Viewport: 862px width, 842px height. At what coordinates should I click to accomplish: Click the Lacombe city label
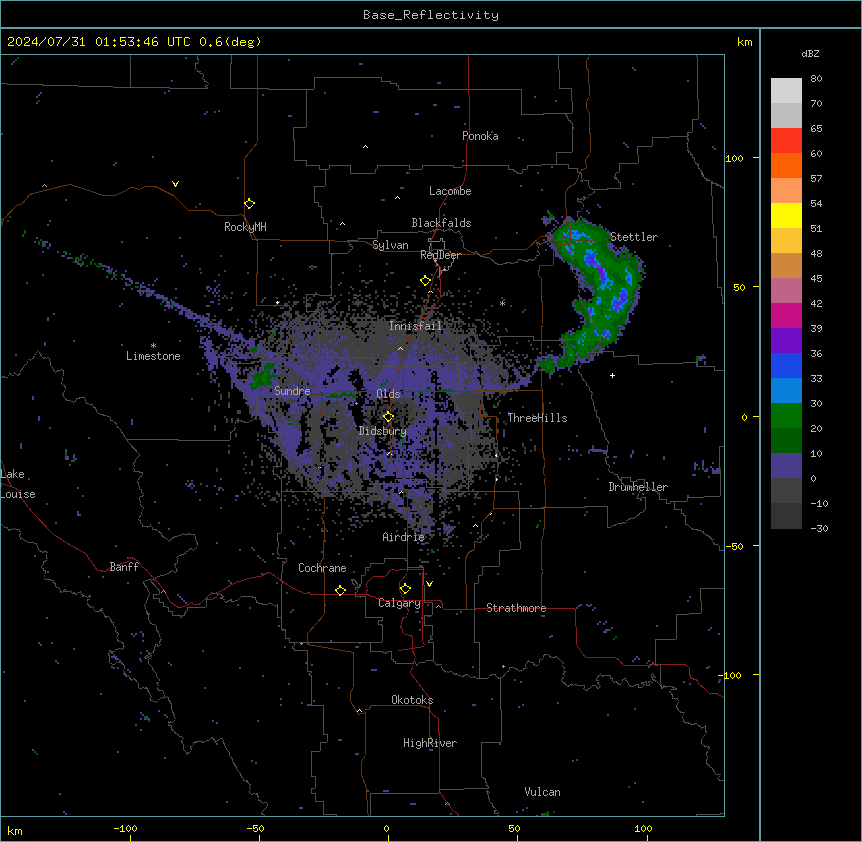[450, 191]
